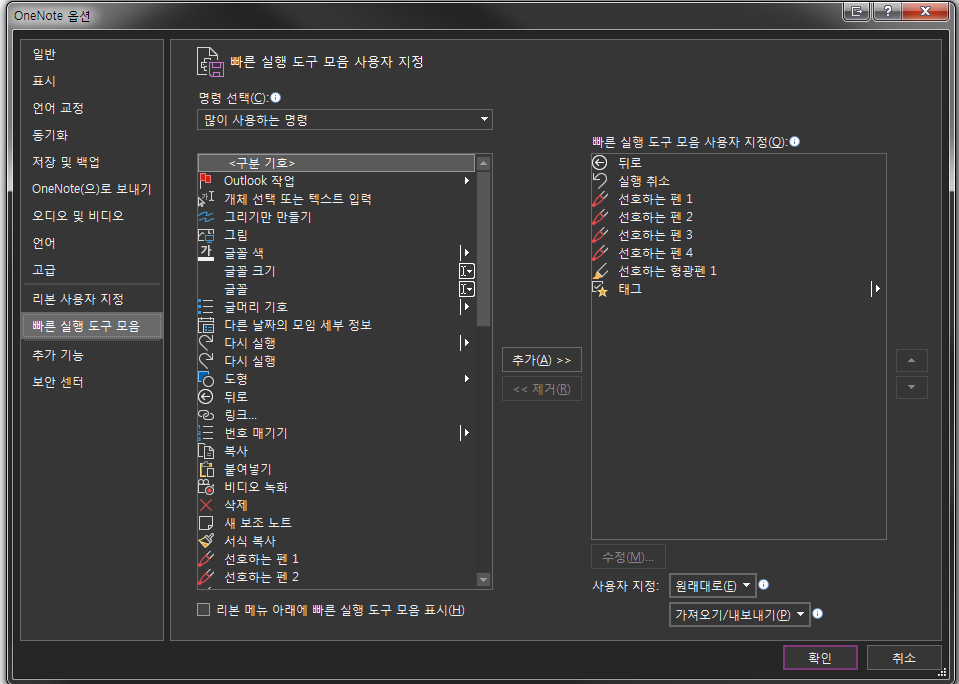Click the 추가(A) >> button

pos(541,360)
